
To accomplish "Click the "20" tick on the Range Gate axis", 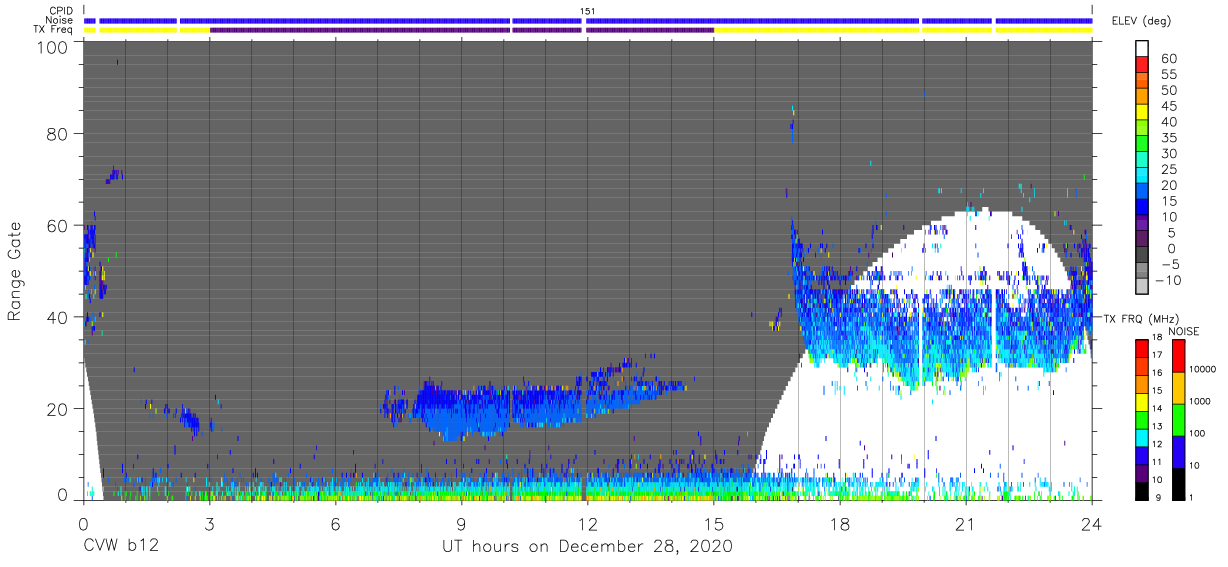I will [x=57, y=409].
